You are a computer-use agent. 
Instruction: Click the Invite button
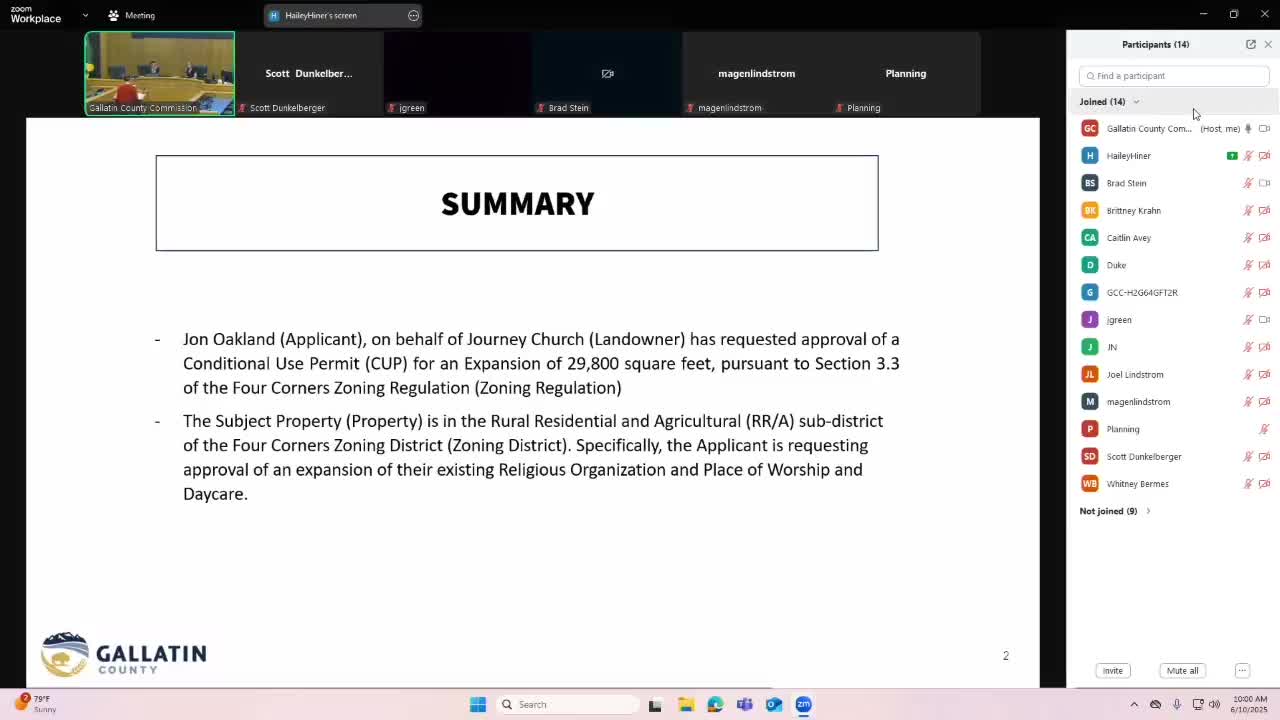[1113, 671]
